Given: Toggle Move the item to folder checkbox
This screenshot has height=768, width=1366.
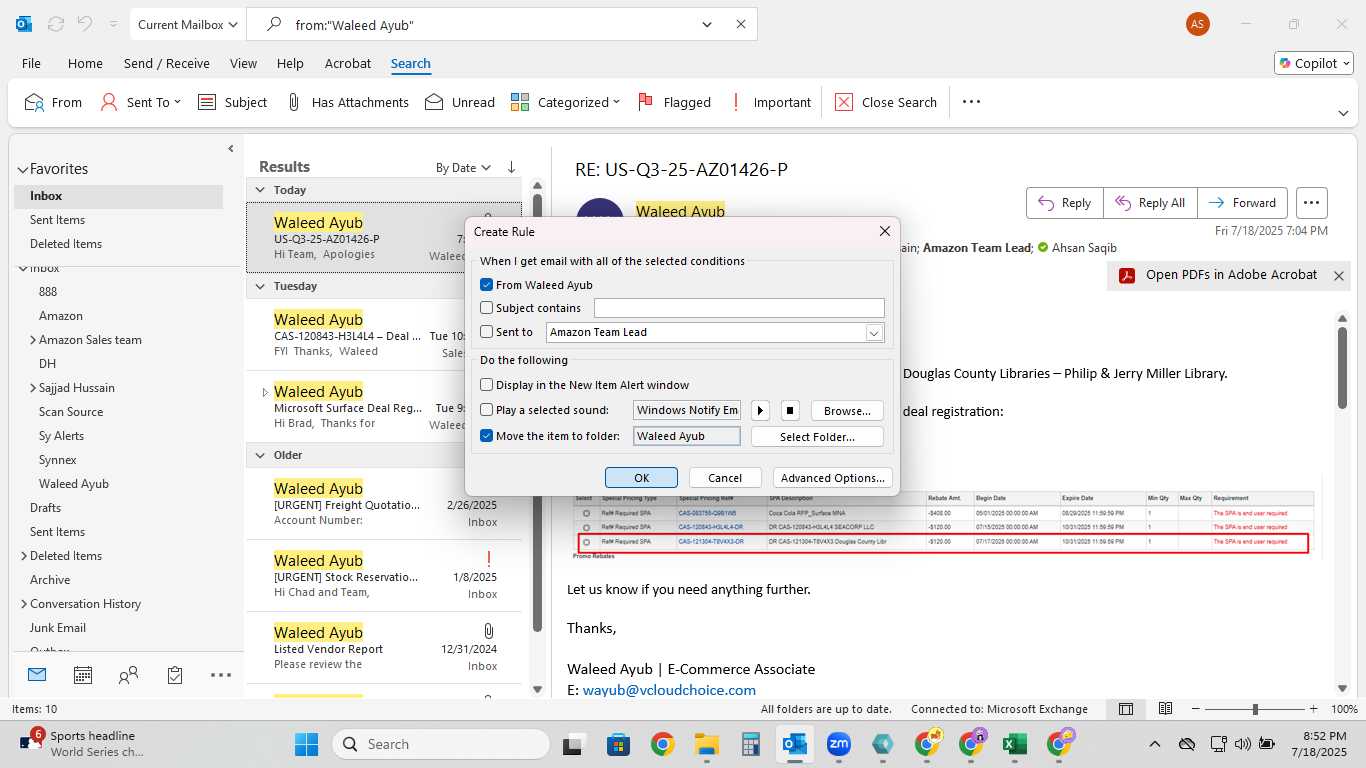Looking at the screenshot, I should (x=487, y=436).
